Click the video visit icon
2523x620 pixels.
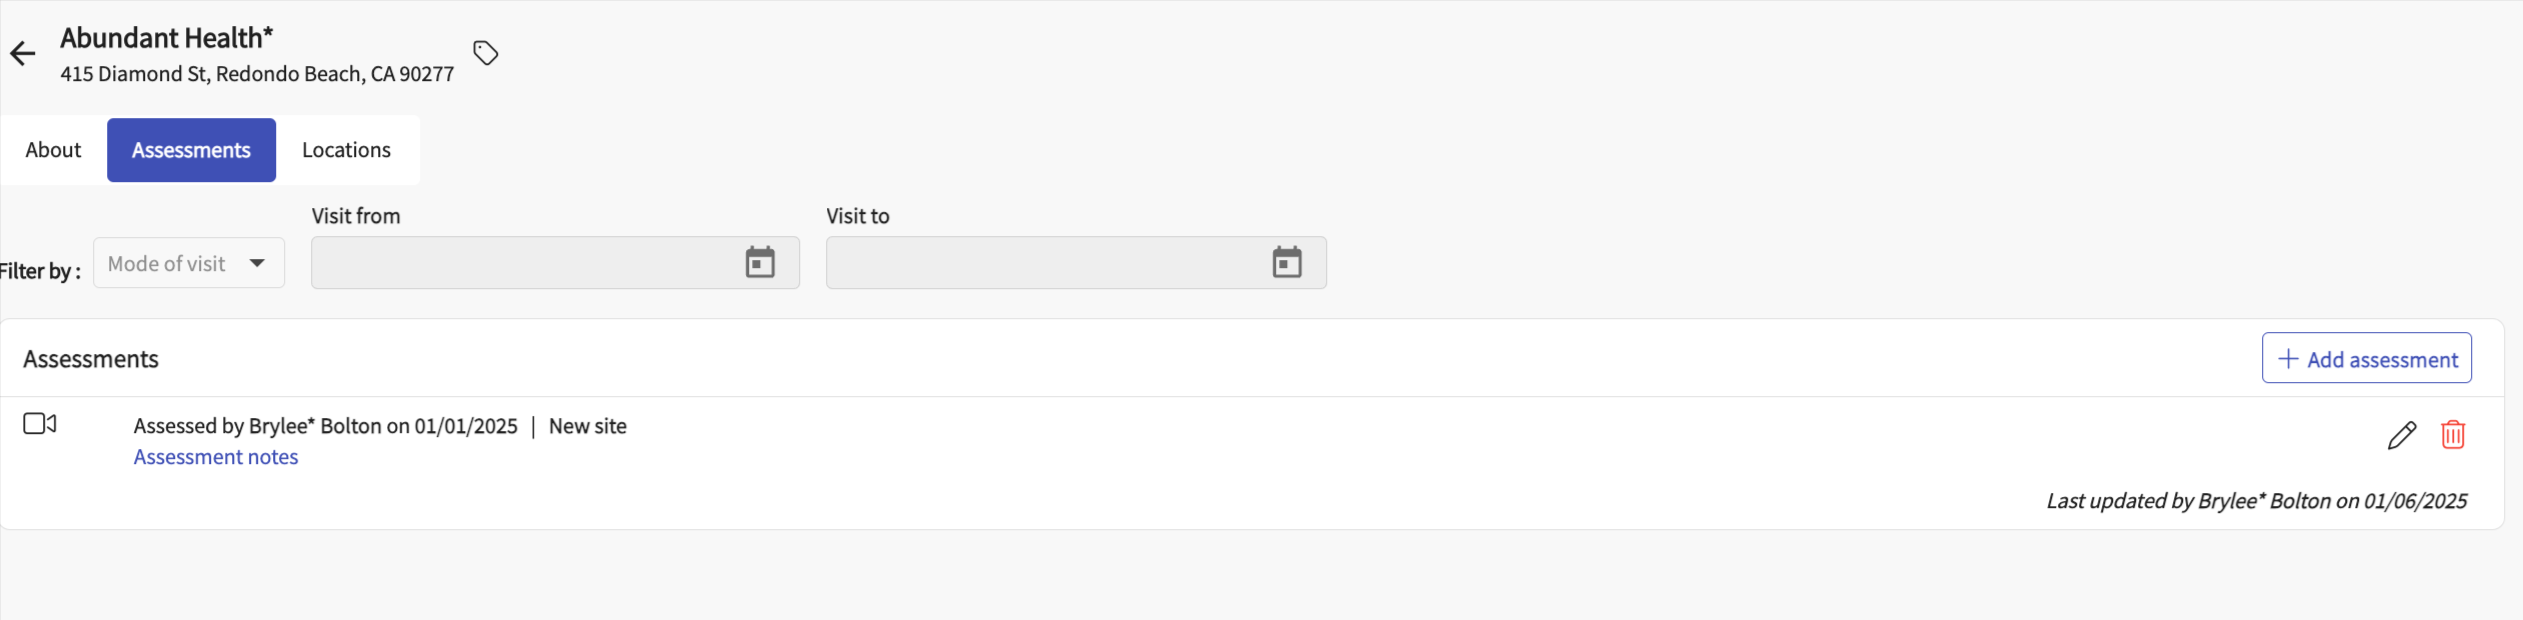click(40, 424)
